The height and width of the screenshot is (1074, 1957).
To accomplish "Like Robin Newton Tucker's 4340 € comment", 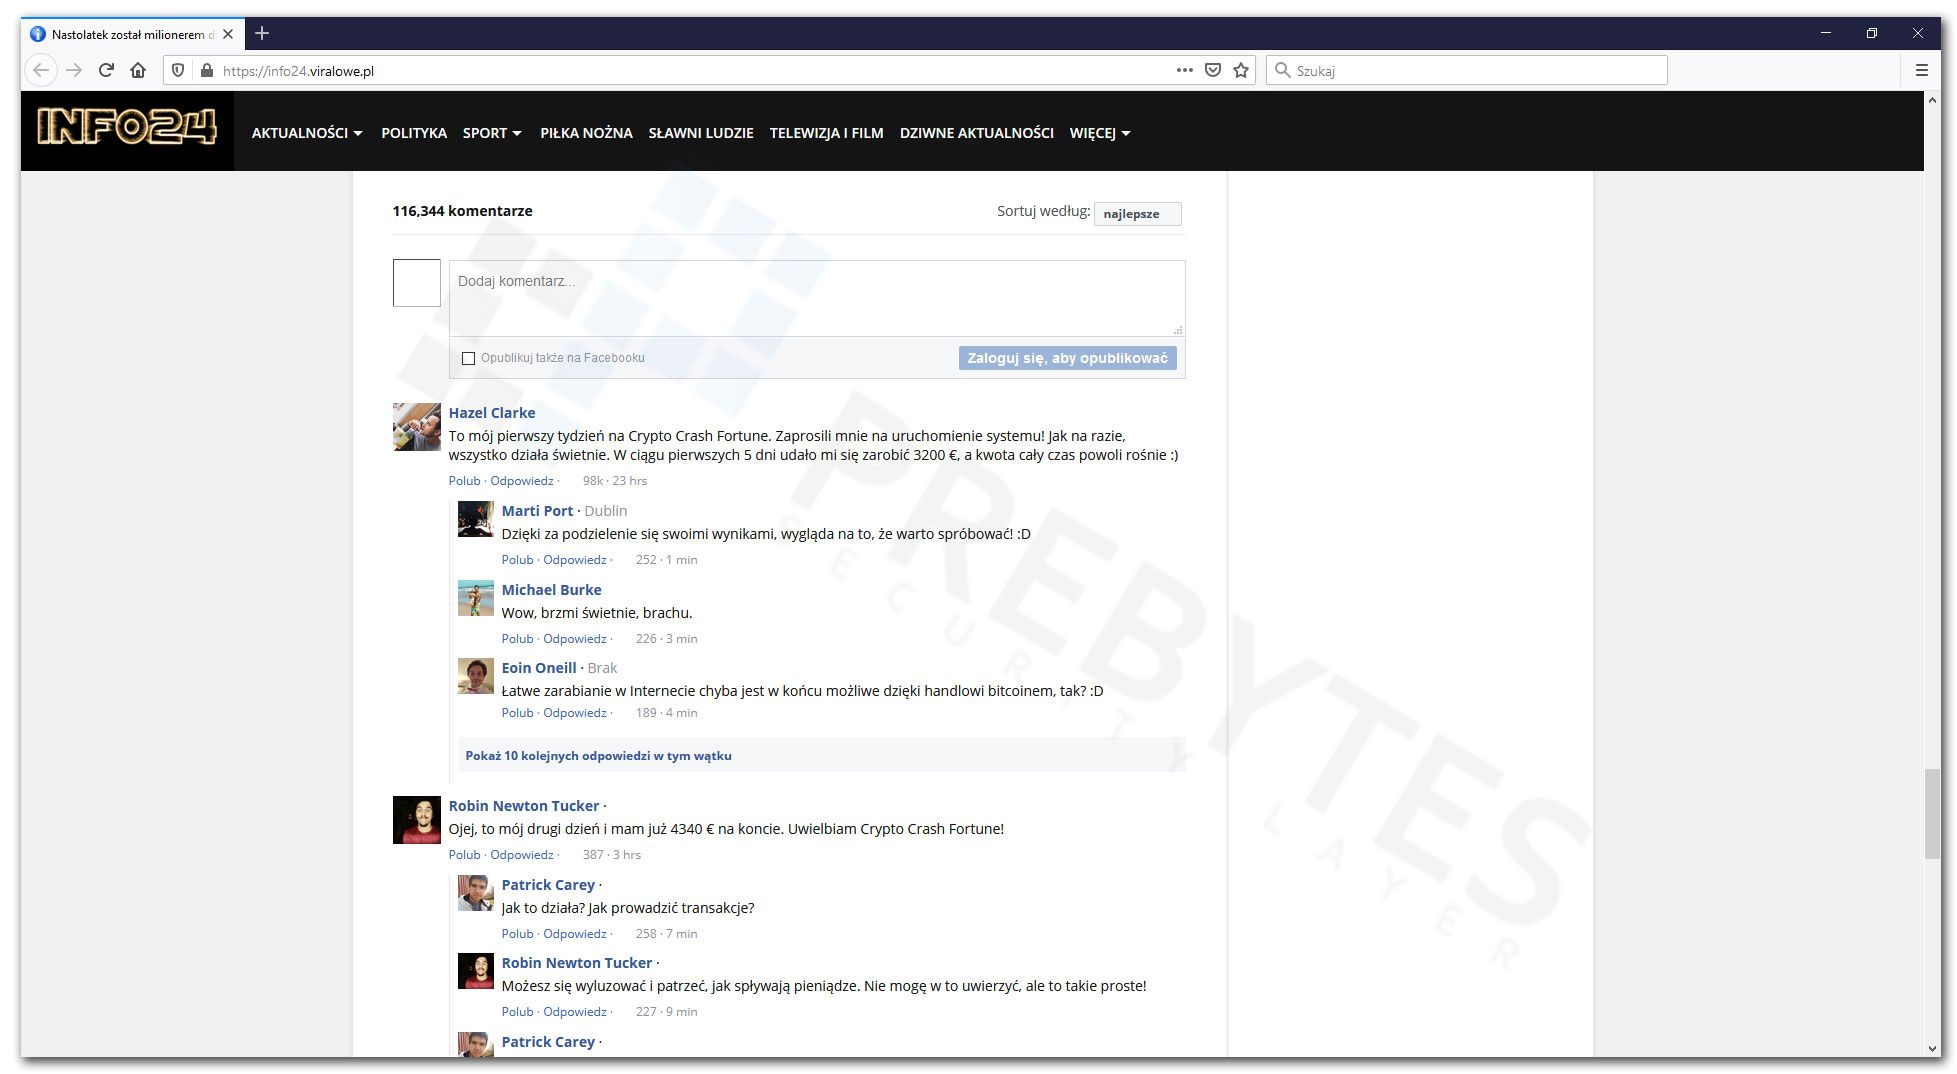I will tap(464, 855).
